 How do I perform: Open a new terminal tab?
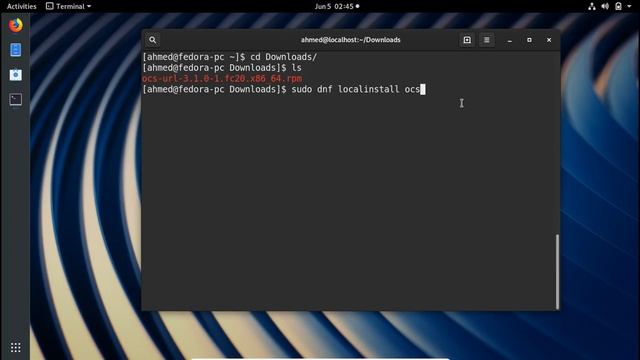467,40
